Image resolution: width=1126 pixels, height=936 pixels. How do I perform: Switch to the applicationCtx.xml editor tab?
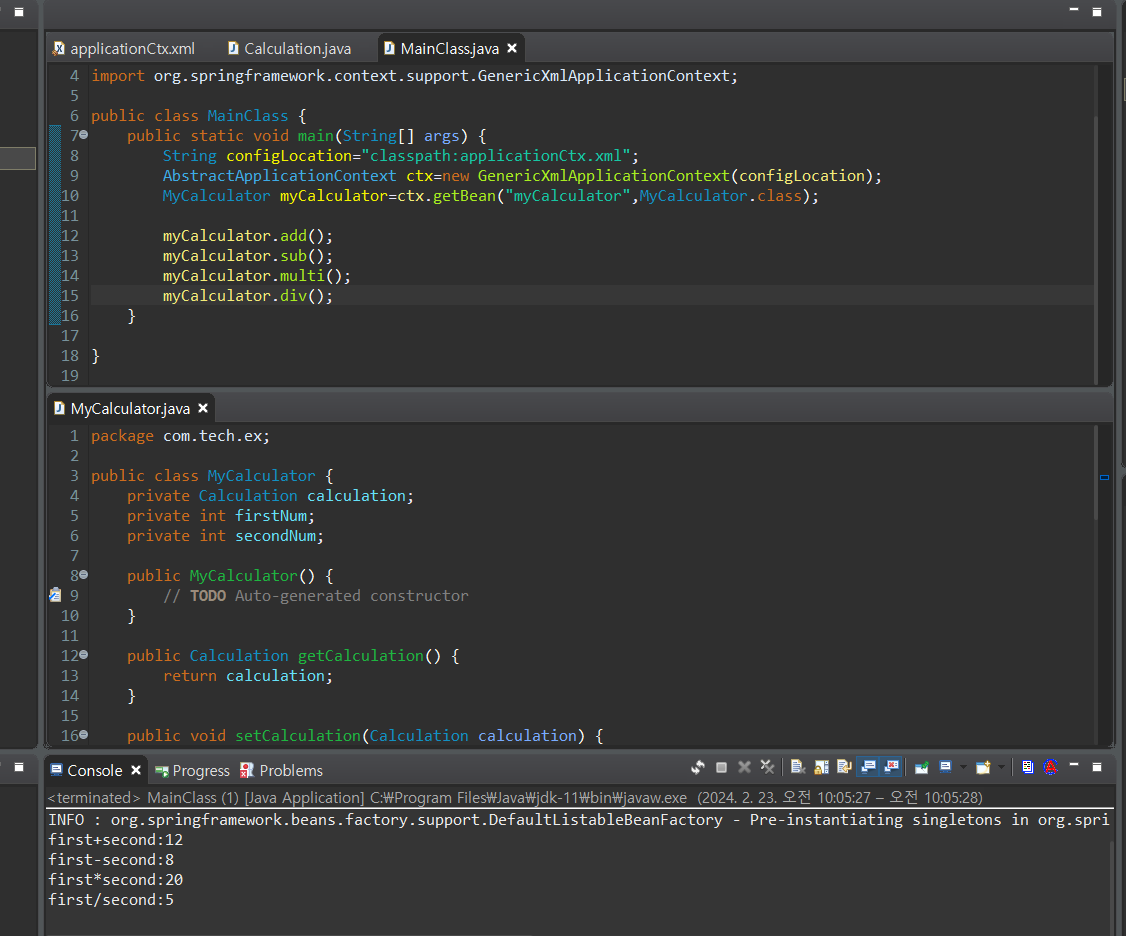coord(132,48)
